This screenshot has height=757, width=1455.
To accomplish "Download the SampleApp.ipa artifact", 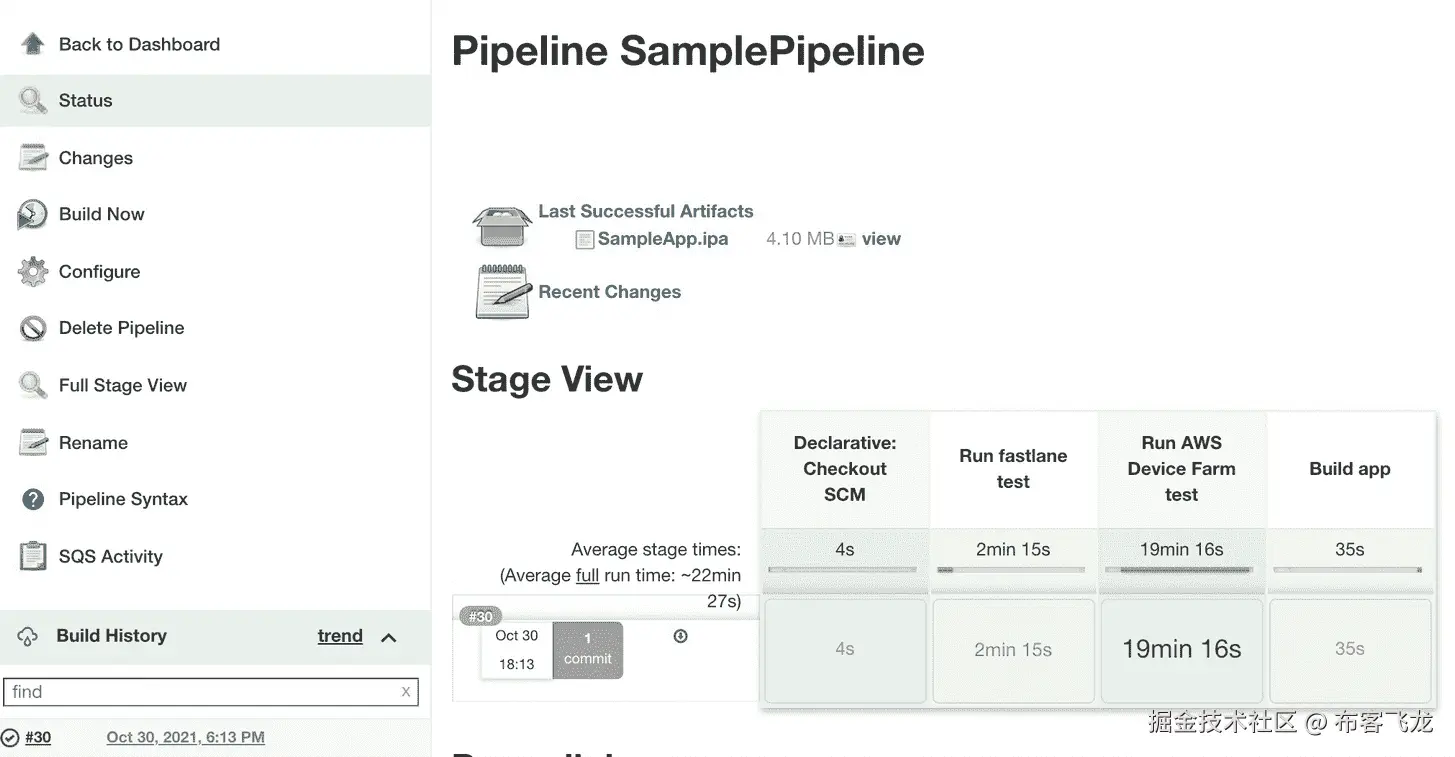I will (x=662, y=239).
